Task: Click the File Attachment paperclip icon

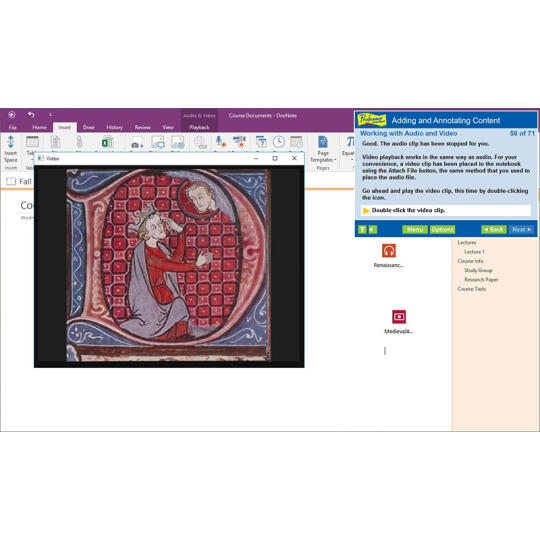Action: pyautogui.click(x=79, y=142)
